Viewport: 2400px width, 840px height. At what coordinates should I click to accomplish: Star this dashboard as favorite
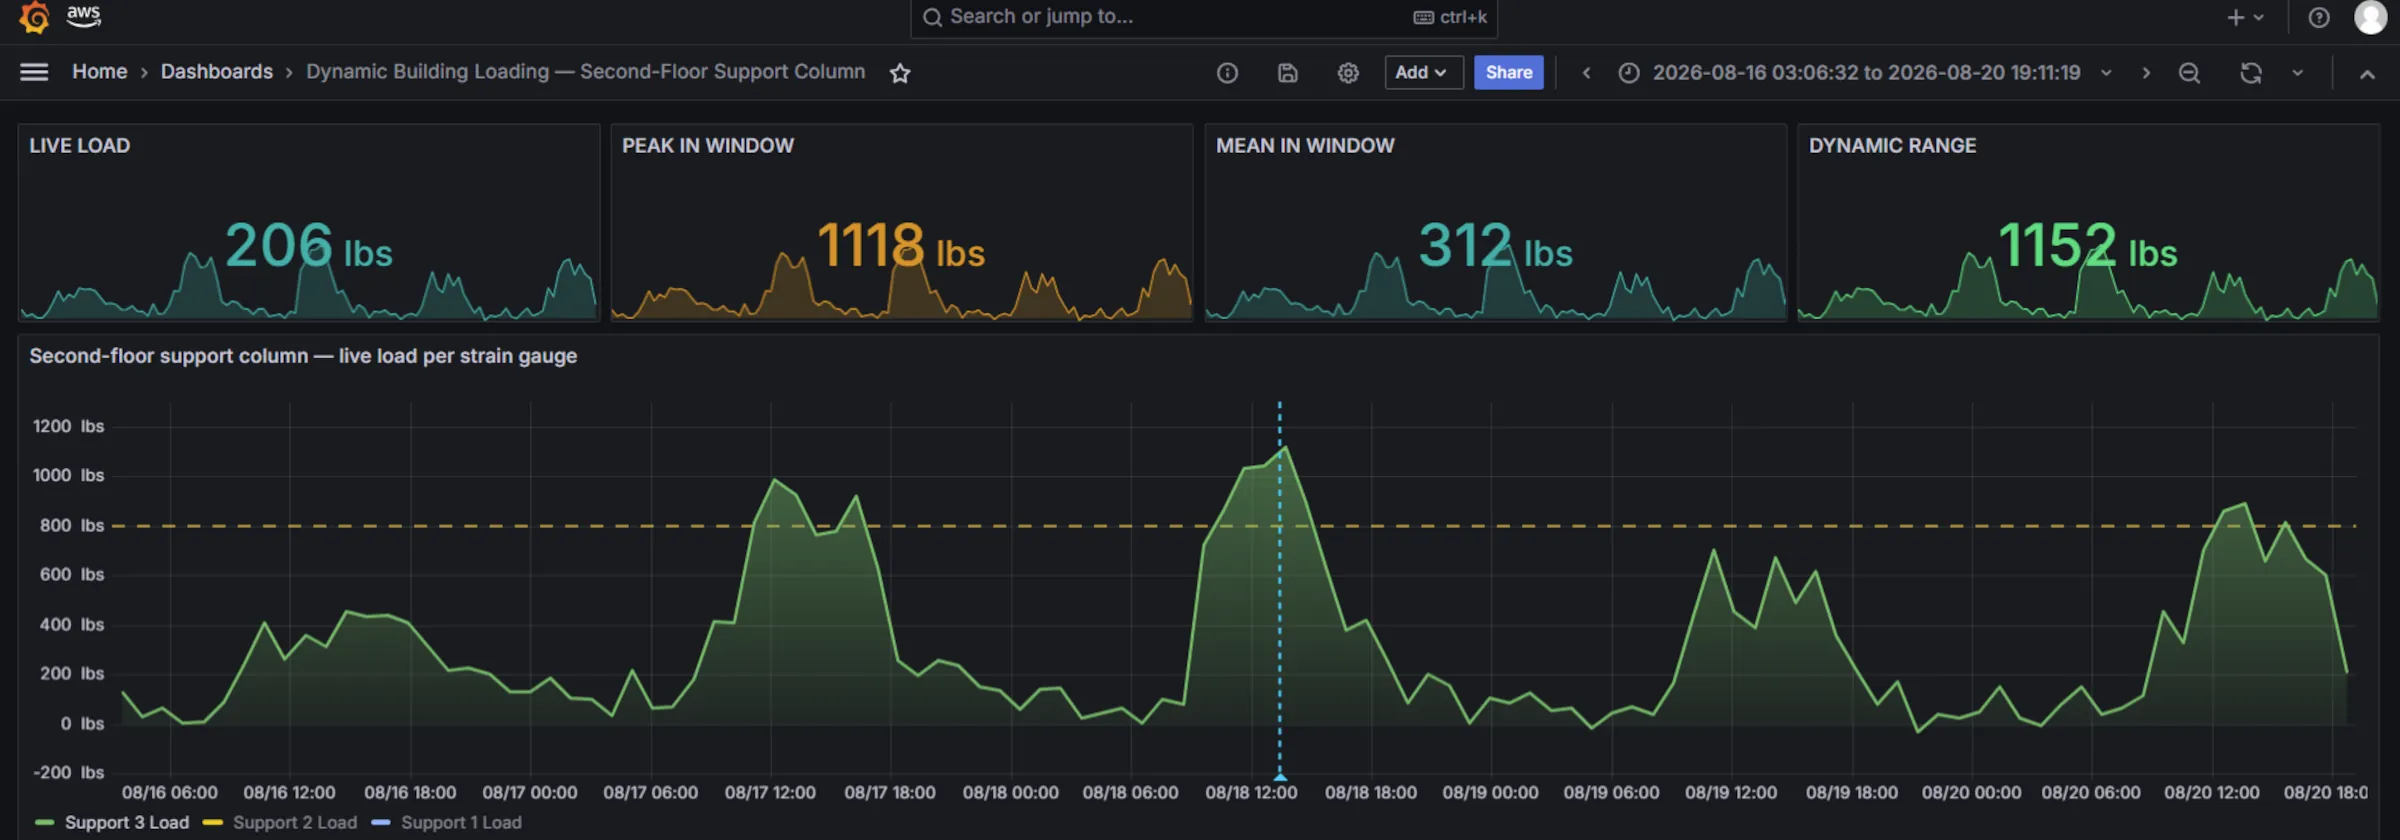pyautogui.click(x=900, y=73)
